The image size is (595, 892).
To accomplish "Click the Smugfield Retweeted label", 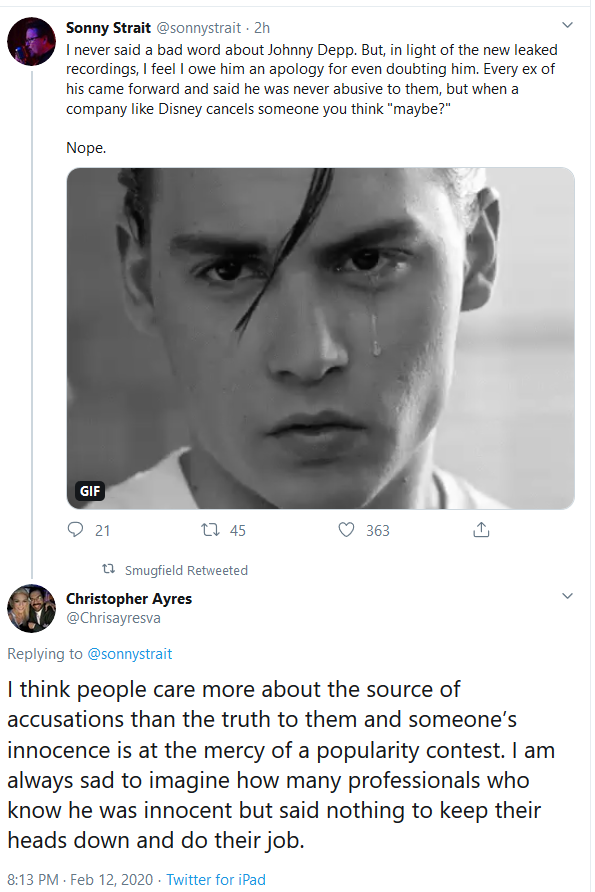I will (186, 570).
